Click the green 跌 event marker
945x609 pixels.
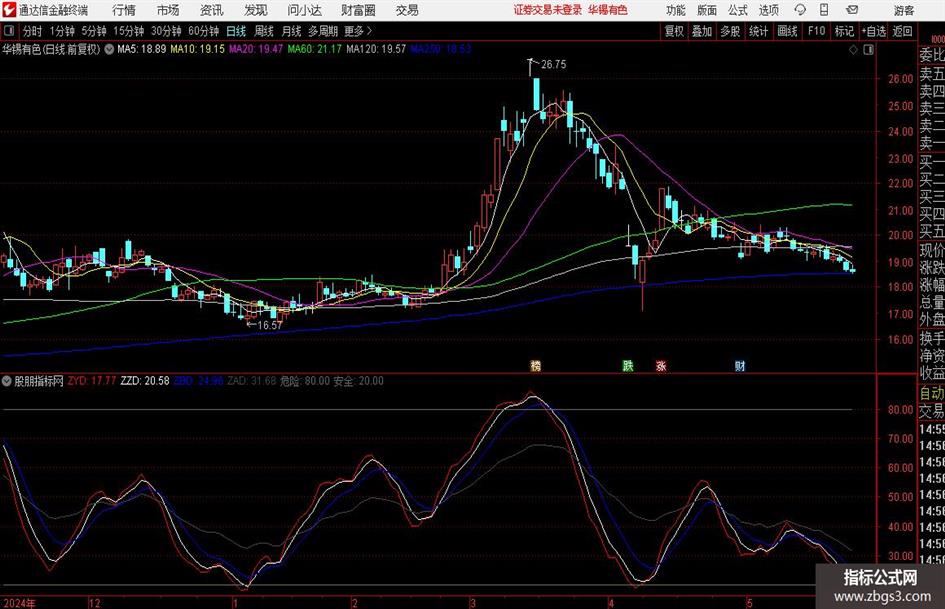point(628,365)
